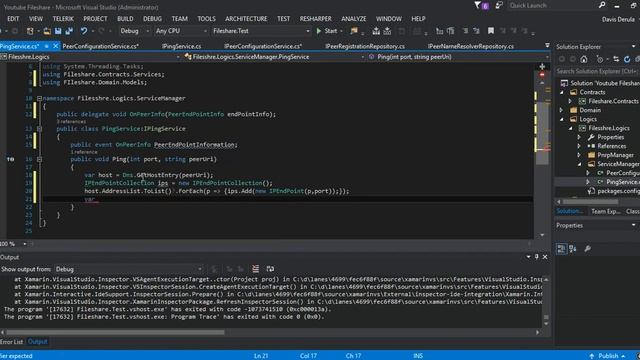Click into the Quick Launch box

552,5
